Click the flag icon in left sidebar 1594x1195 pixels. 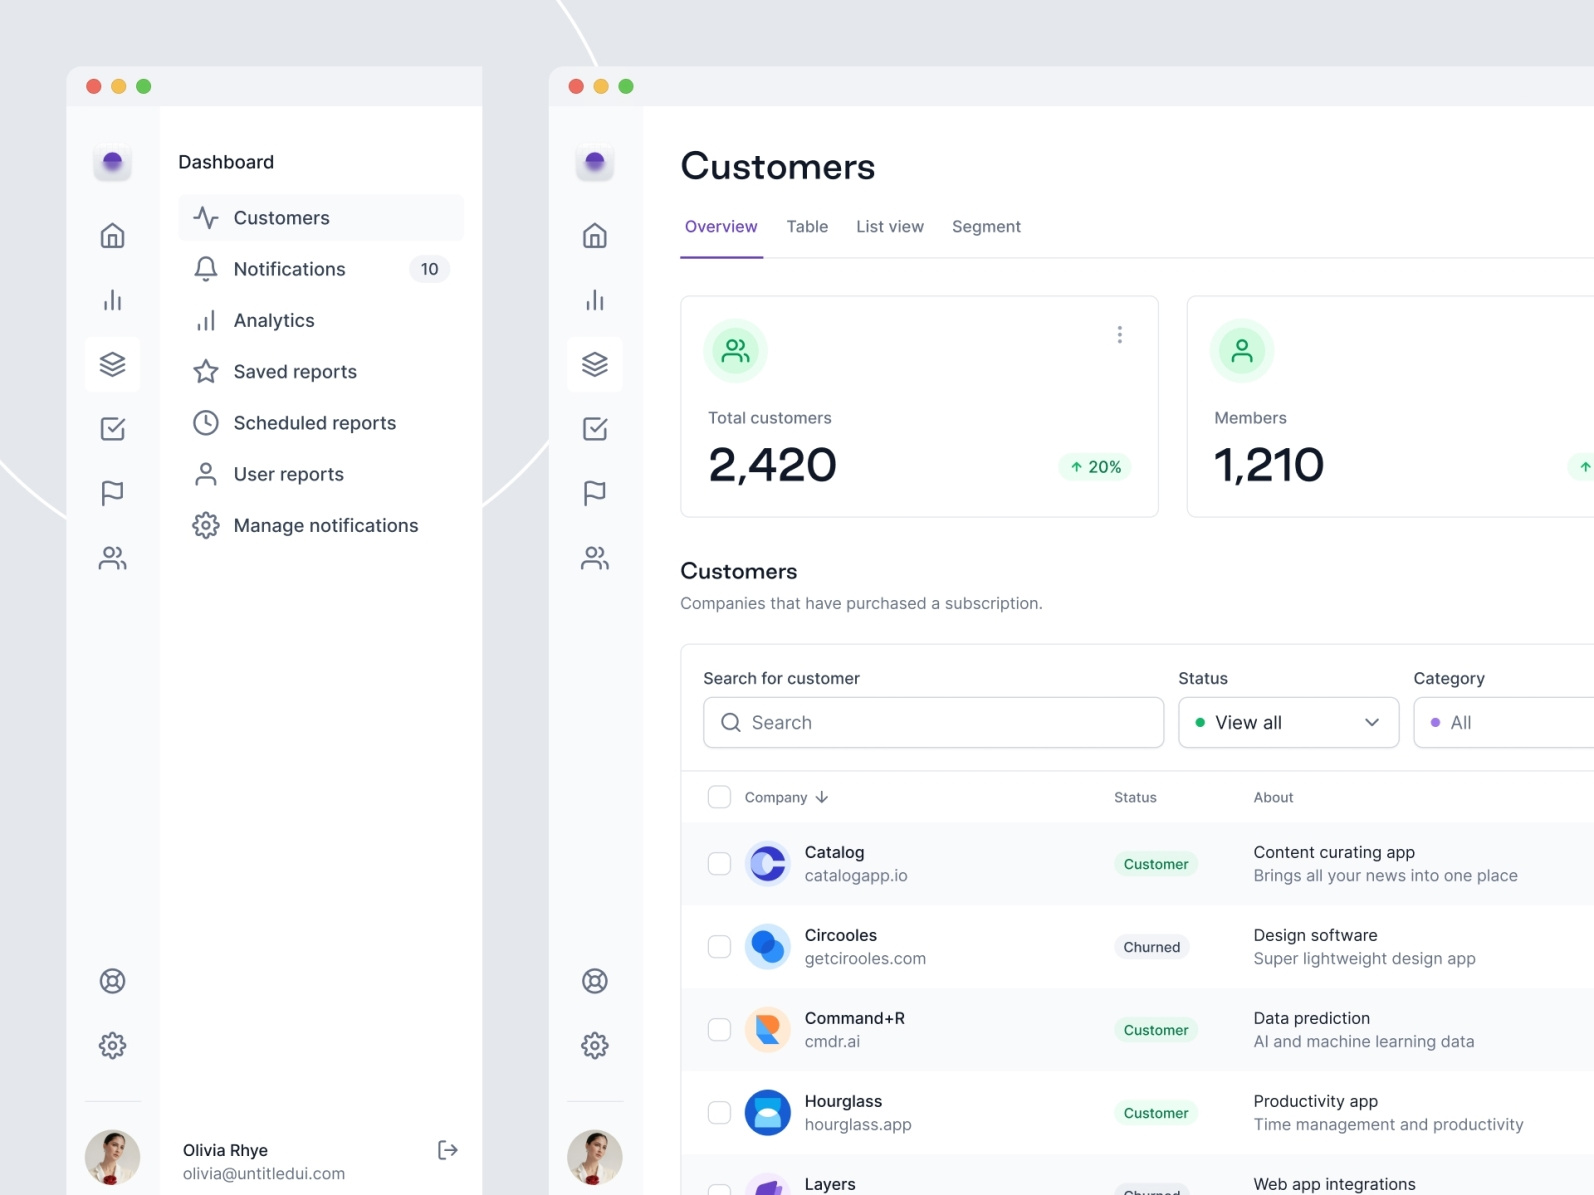click(x=112, y=493)
